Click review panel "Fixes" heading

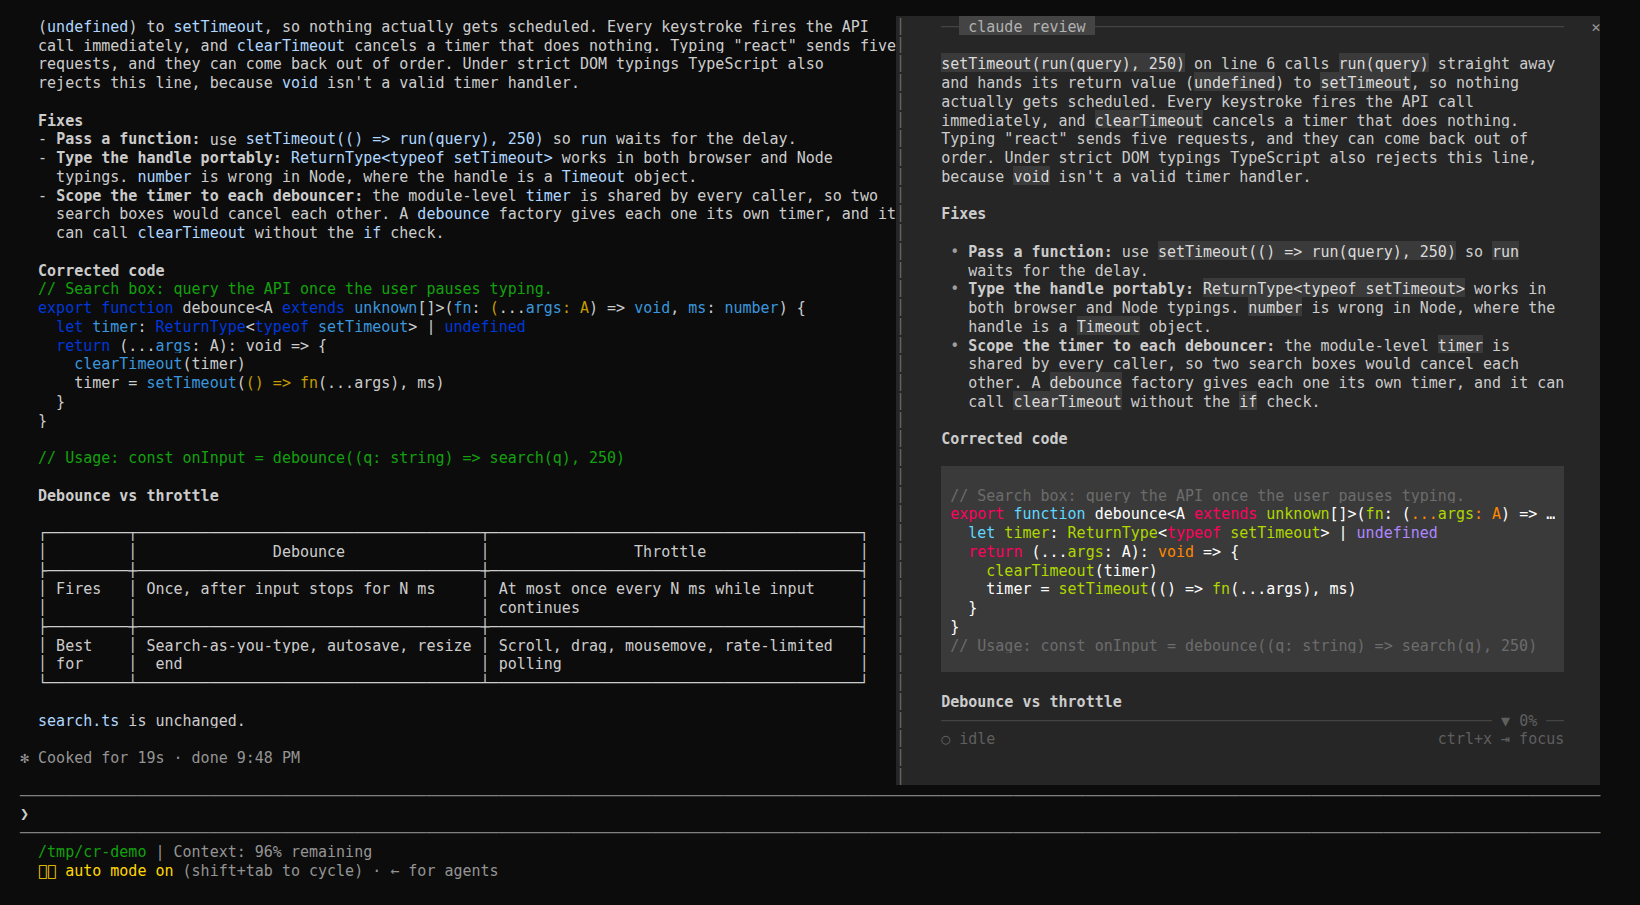coord(963,214)
